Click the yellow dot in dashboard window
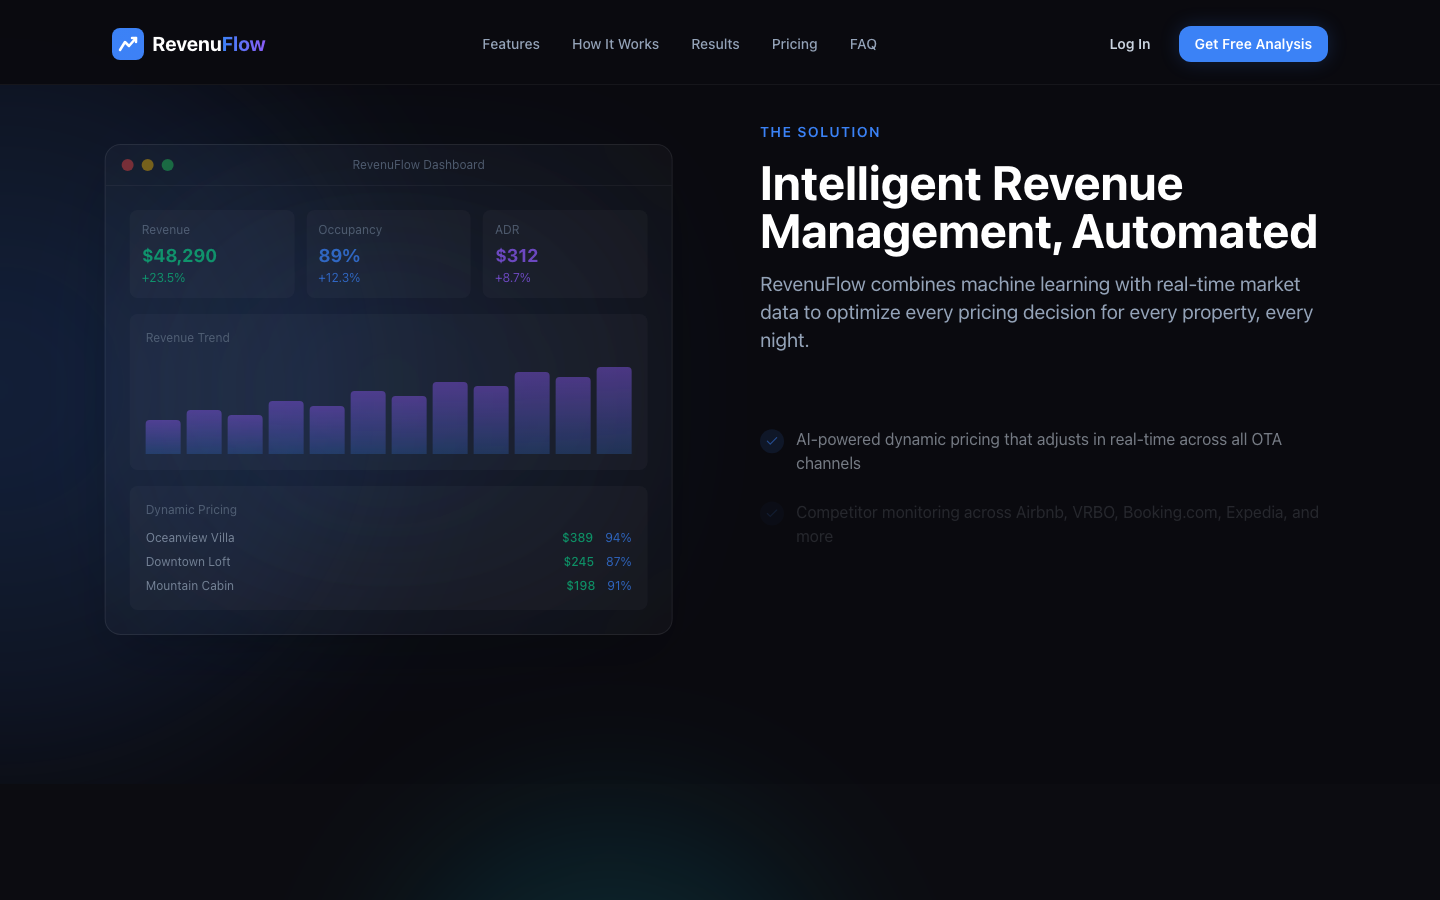1440x900 pixels. [x=148, y=165]
